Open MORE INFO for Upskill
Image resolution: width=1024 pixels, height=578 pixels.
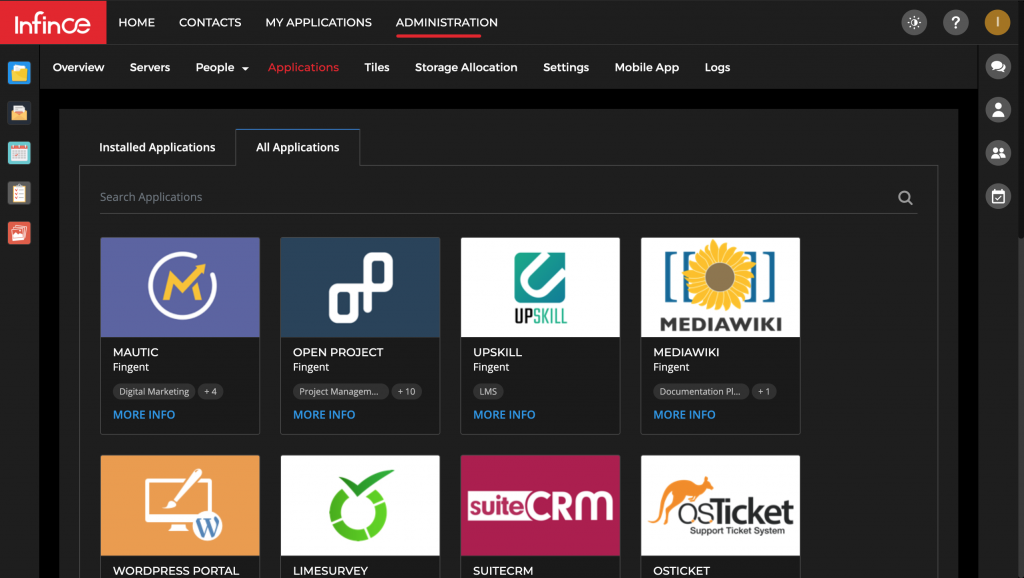coord(504,415)
